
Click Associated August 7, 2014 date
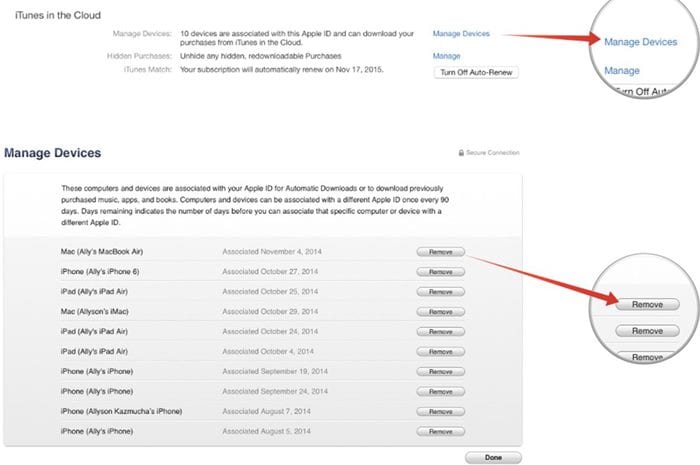(267, 411)
